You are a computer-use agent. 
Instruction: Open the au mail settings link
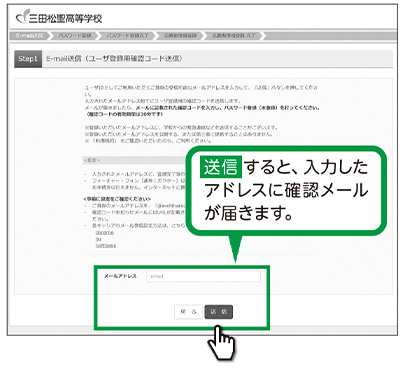(x=98, y=239)
